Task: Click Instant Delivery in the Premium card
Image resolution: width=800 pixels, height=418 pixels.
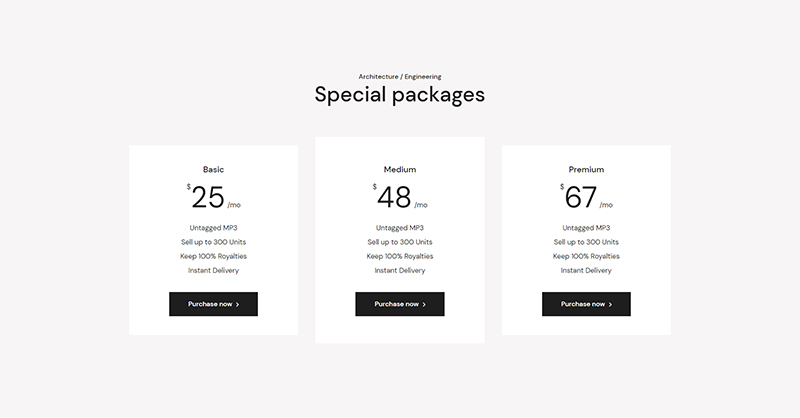Action: 586,270
